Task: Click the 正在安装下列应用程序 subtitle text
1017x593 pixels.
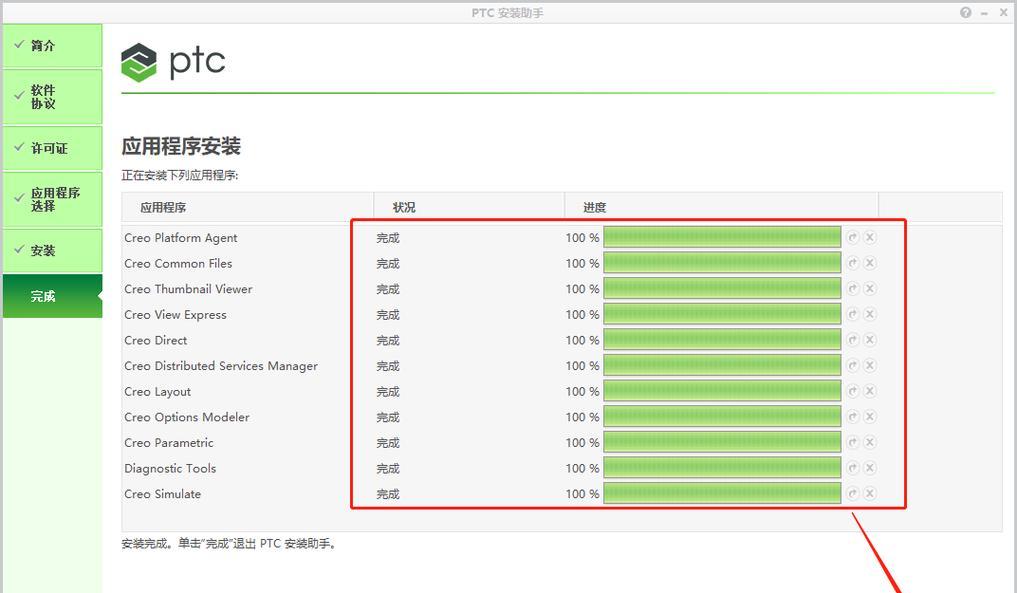Action: [180, 175]
